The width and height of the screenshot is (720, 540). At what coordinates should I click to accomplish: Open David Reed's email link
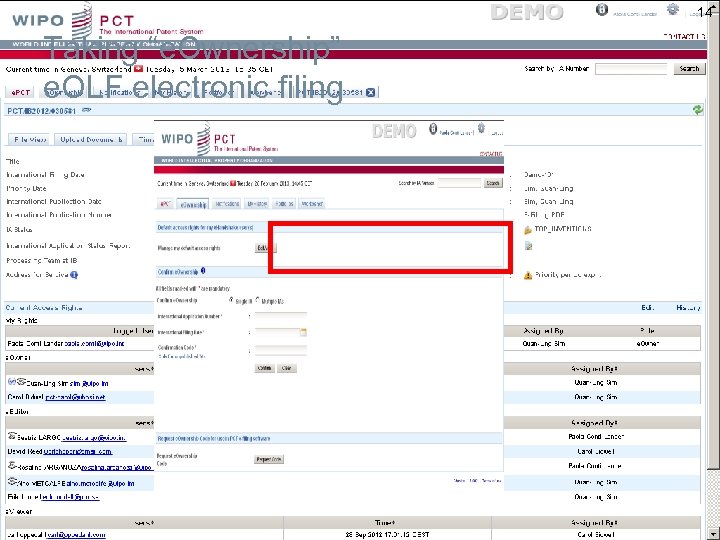pos(78,451)
